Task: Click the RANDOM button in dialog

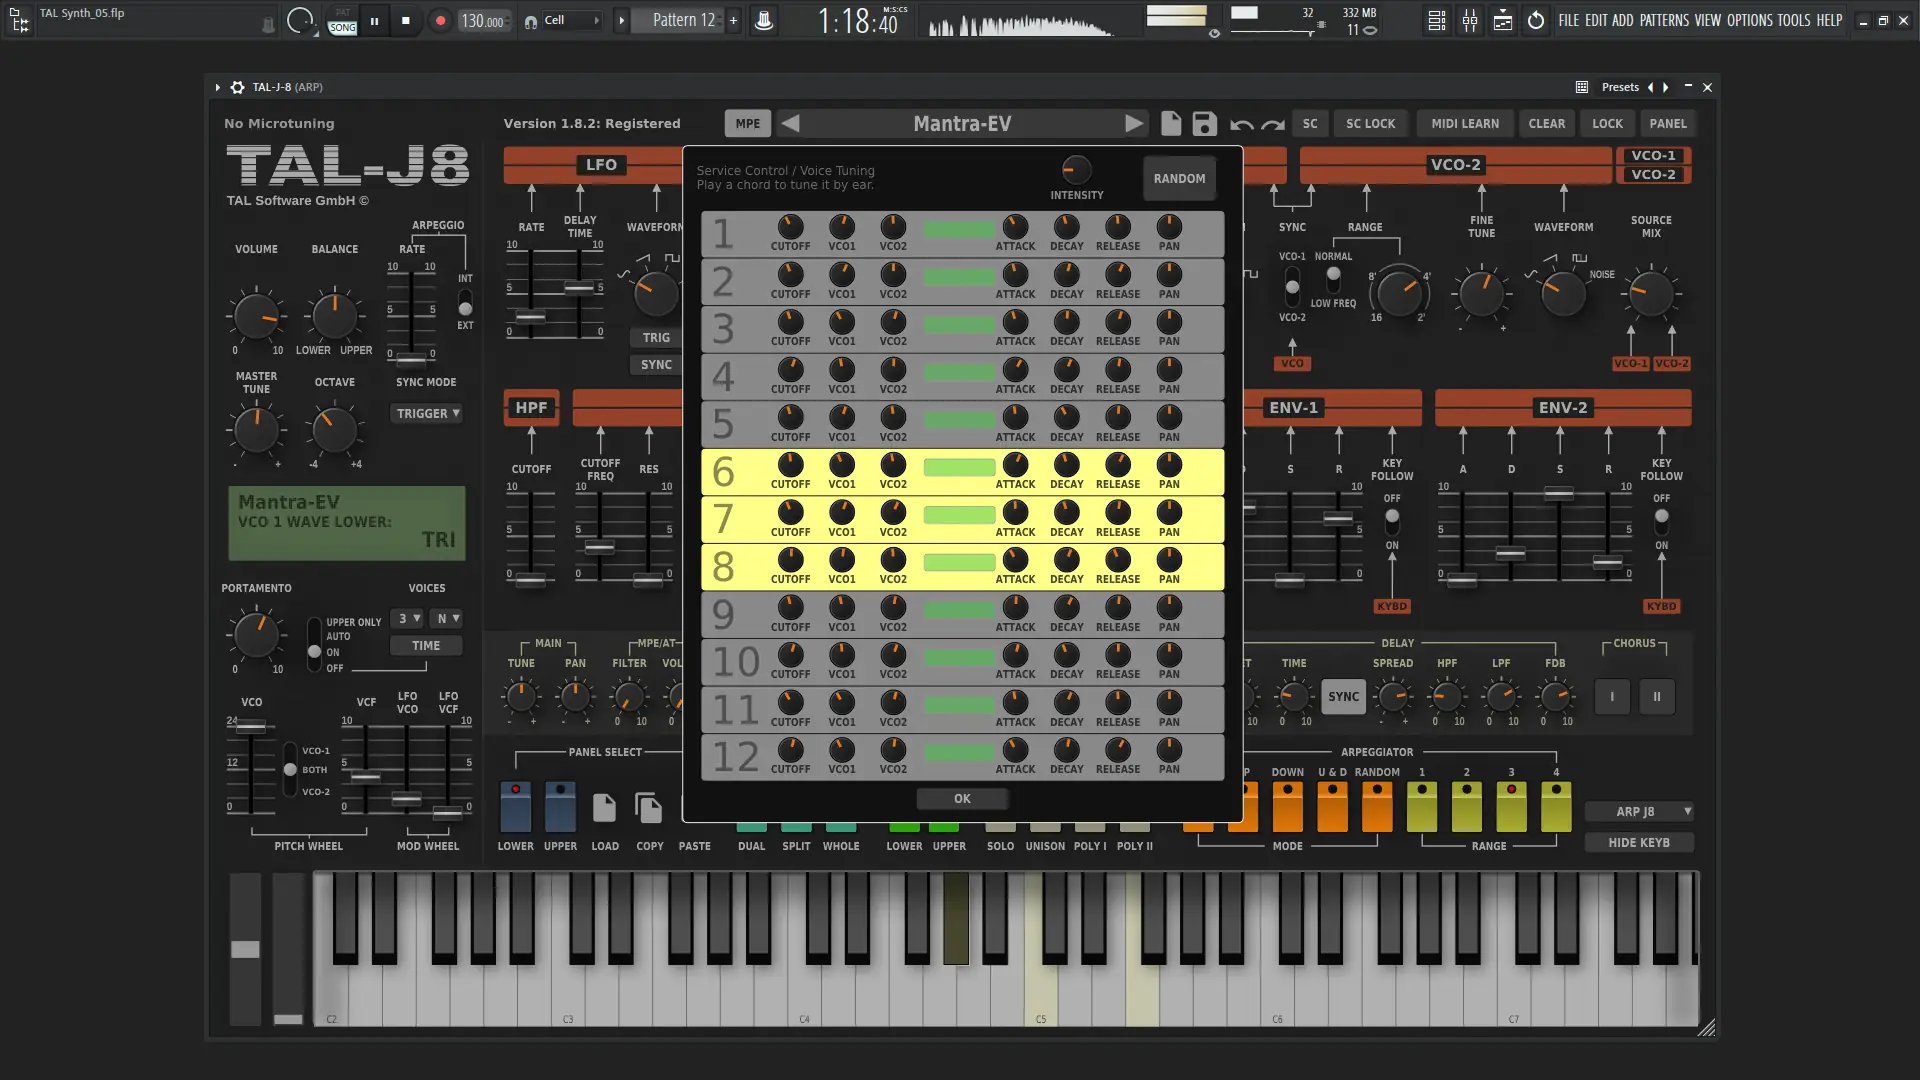Action: click(x=1179, y=179)
